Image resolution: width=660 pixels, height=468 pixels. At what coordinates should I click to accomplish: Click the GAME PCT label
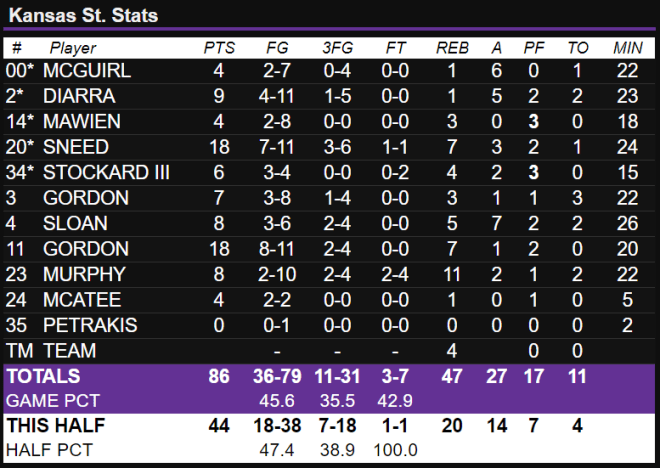(53, 401)
